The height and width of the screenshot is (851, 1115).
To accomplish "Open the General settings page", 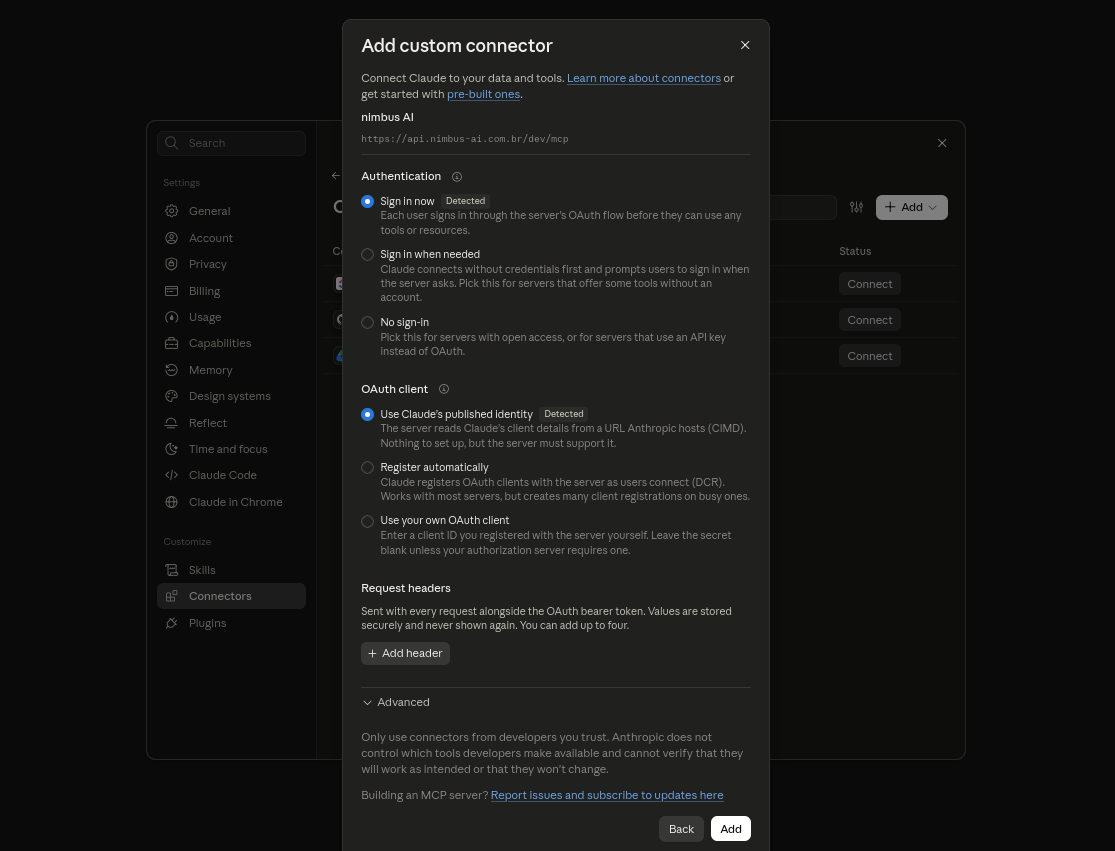I will [x=232, y=211].
